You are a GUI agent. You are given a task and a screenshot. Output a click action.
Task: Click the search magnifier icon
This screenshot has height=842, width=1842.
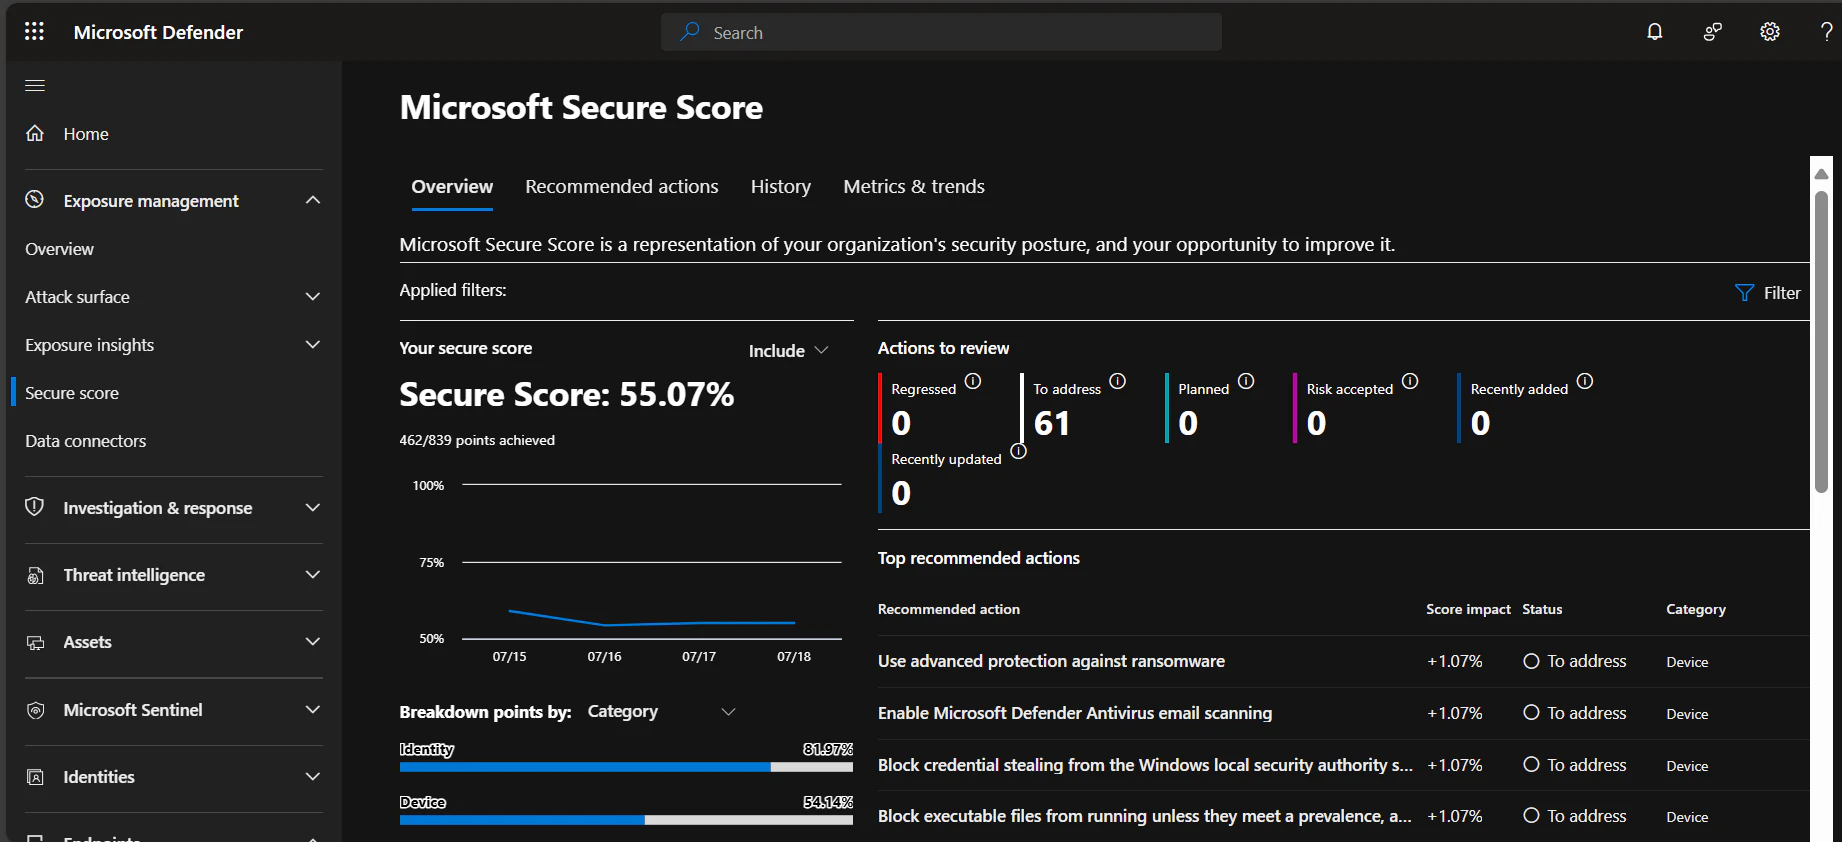690,32
